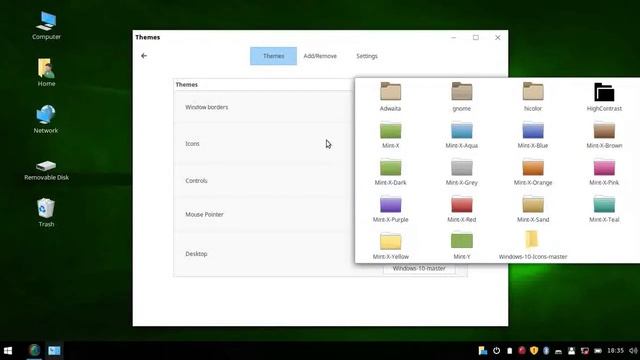
Task: Open the Removable Disk desktop icon
Action: (46, 170)
